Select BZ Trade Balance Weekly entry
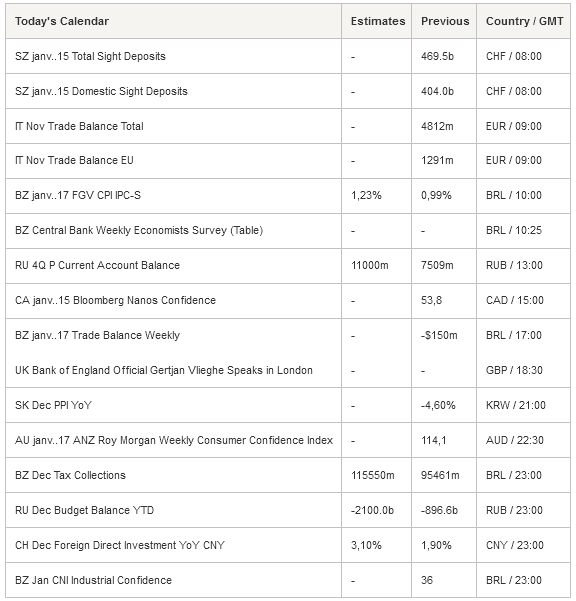This screenshot has height=601, width=576. [x=97, y=335]
